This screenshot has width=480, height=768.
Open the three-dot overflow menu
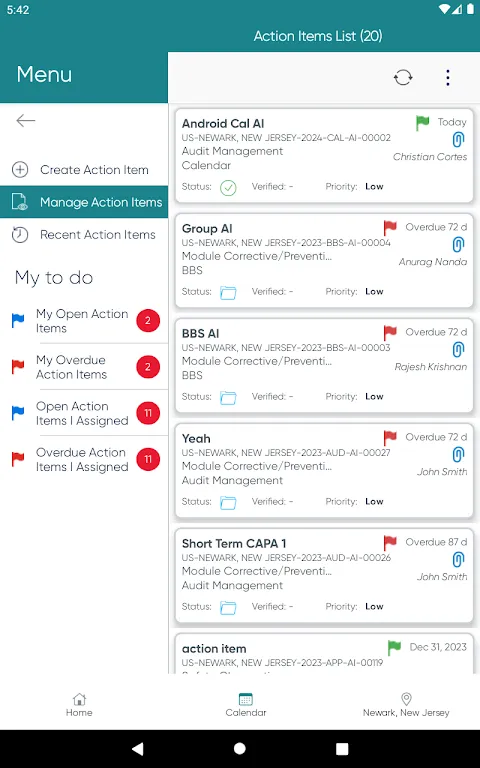[x=448, y=77]
